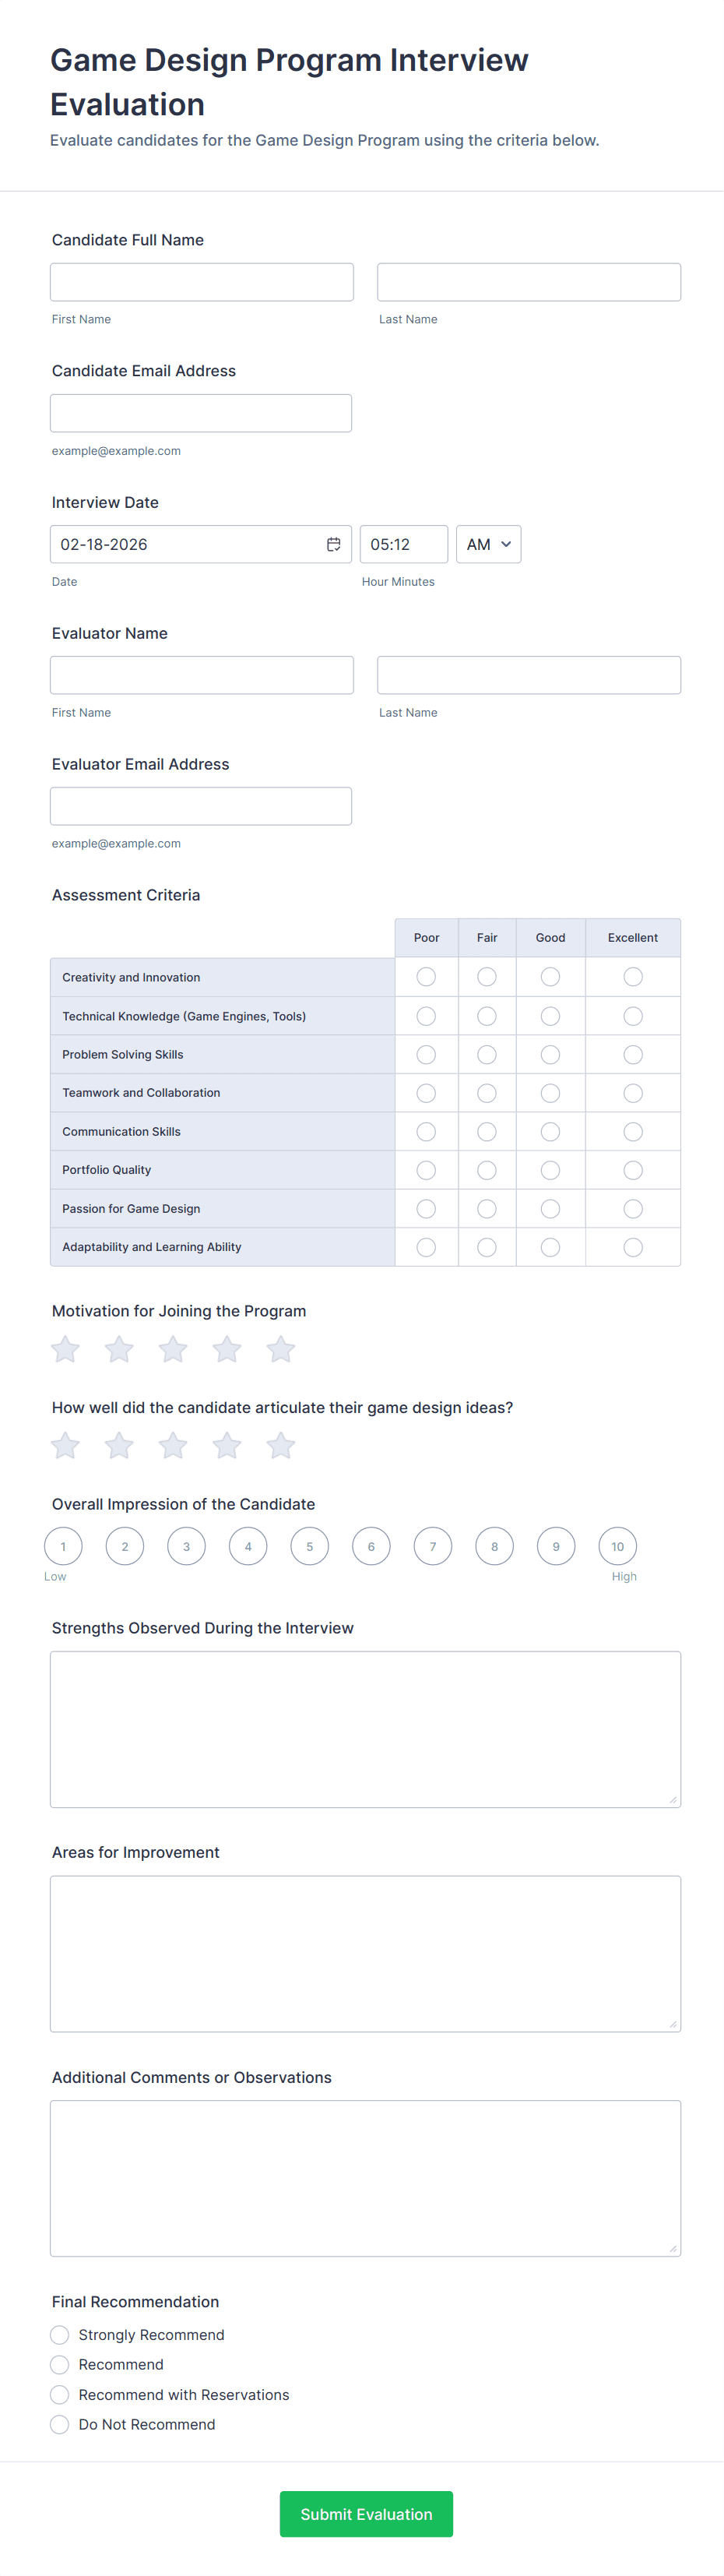Select Strongly Recommend option
The width and height of the screenshot is (724, 2576).
pos(60,2335)
